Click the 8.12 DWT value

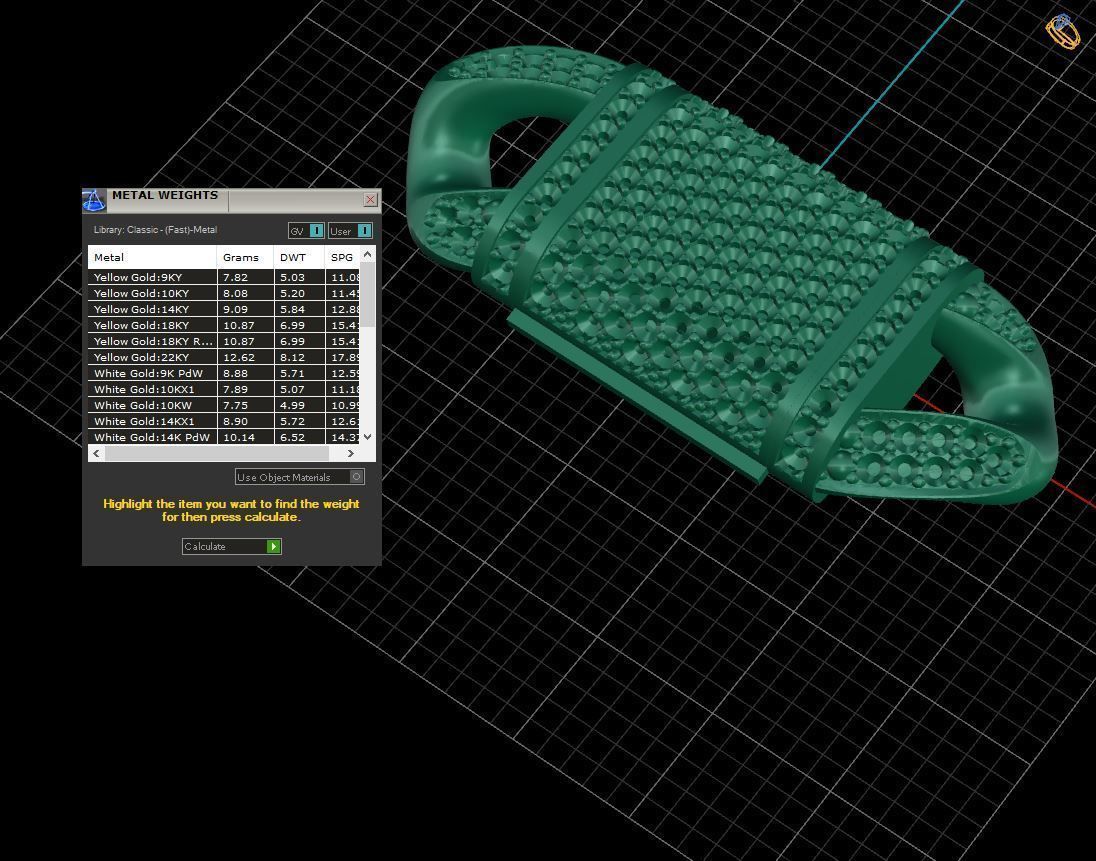tap(292, 358)
